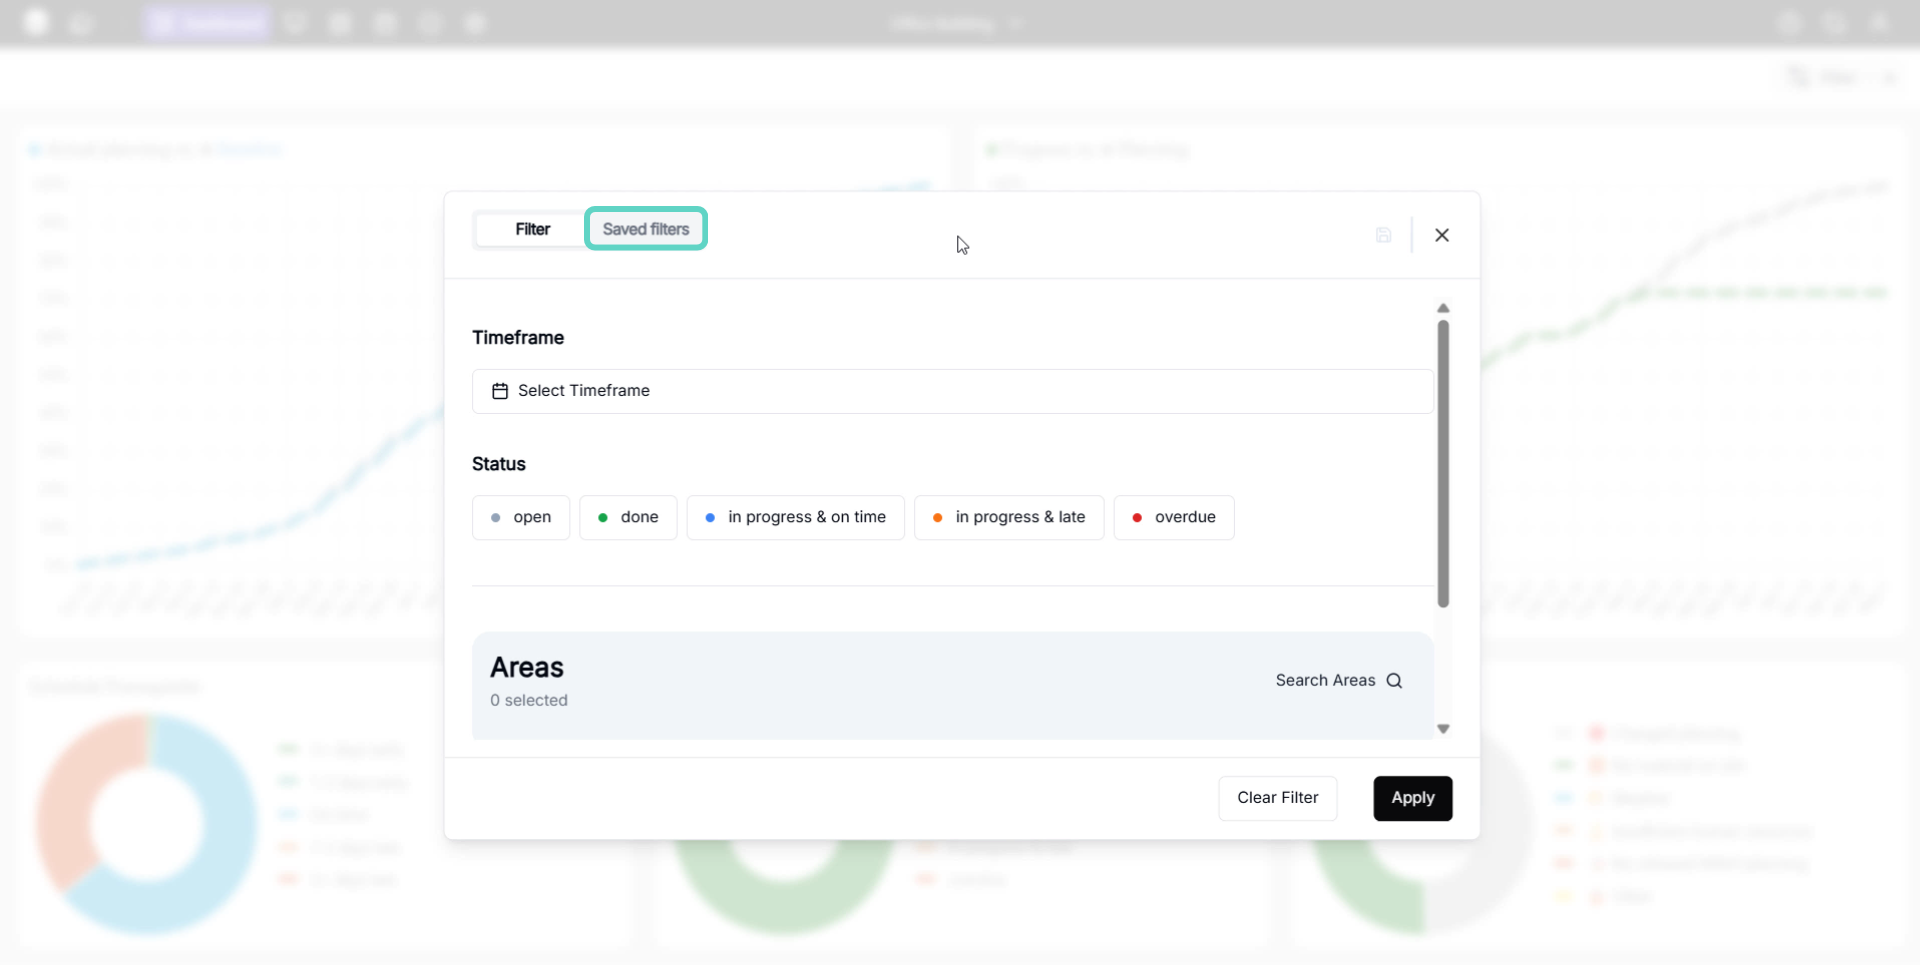Screen dimensions: 1920x965
Task: Select the highlighted Dashboard tab in top bar
Action: pyautogui.click(x=207, y=23)
